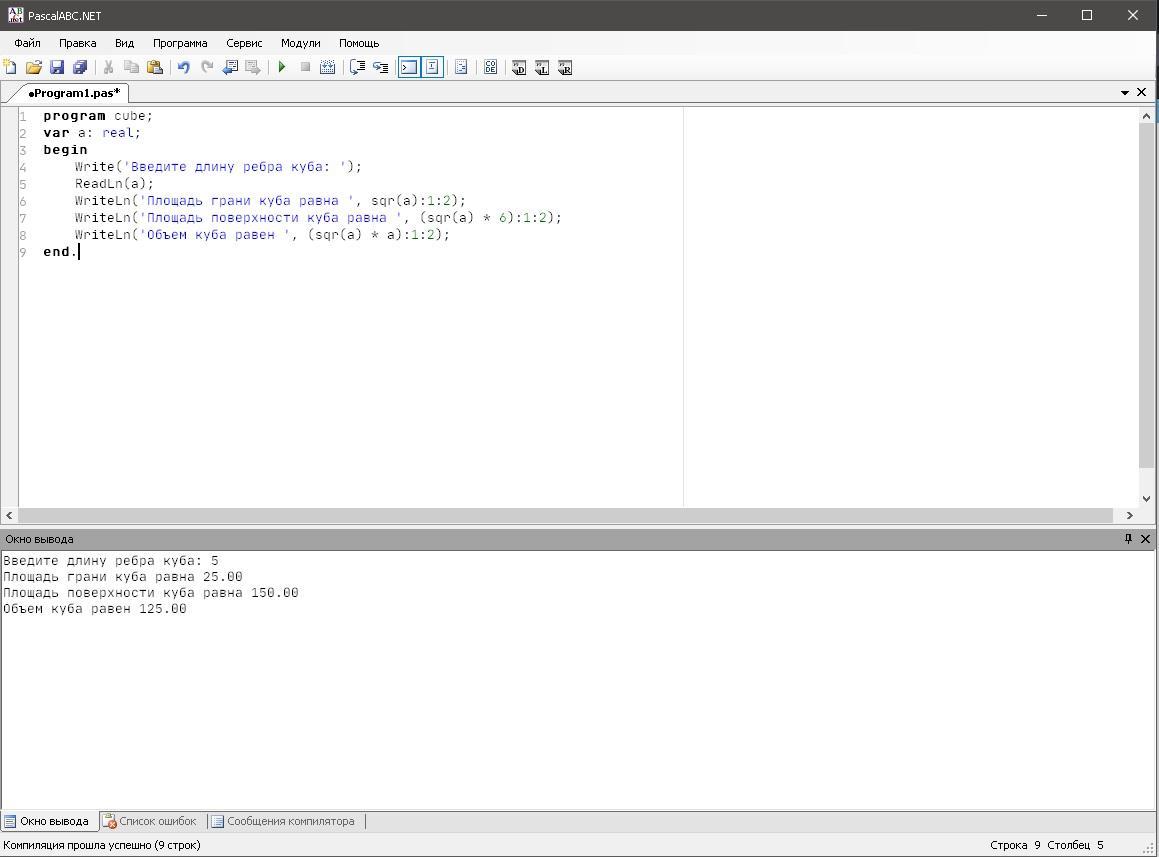Screen dimensions: 1159x857
Task: Click the New file icon
Action: click(x=10, y=67)
